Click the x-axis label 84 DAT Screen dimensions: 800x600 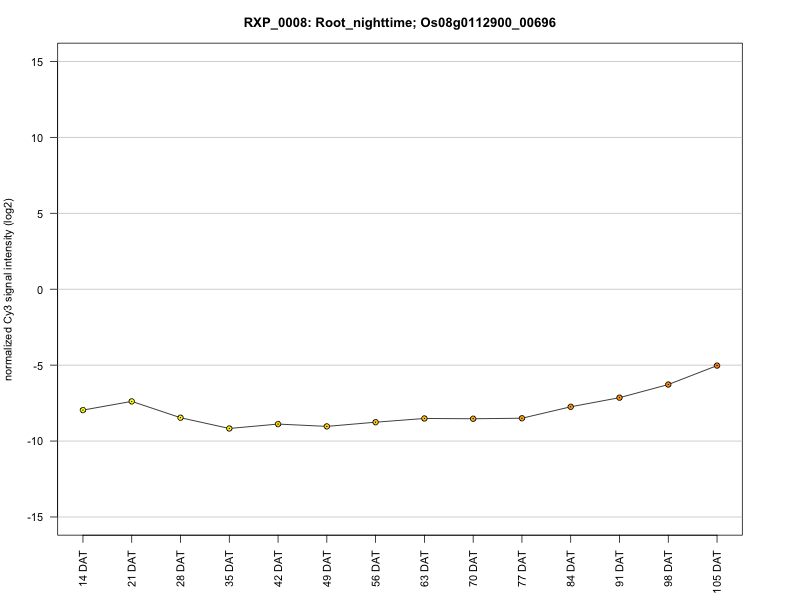(x=571, y=568)
